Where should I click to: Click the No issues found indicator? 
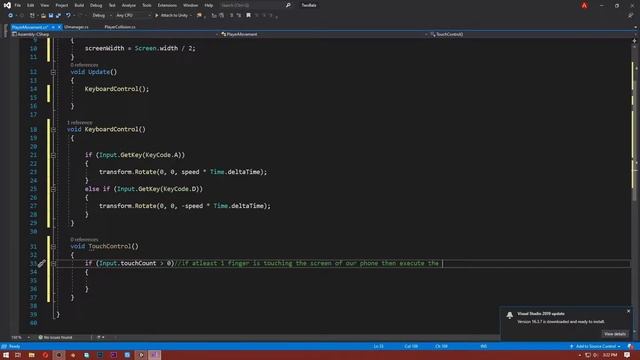[56, 338]
